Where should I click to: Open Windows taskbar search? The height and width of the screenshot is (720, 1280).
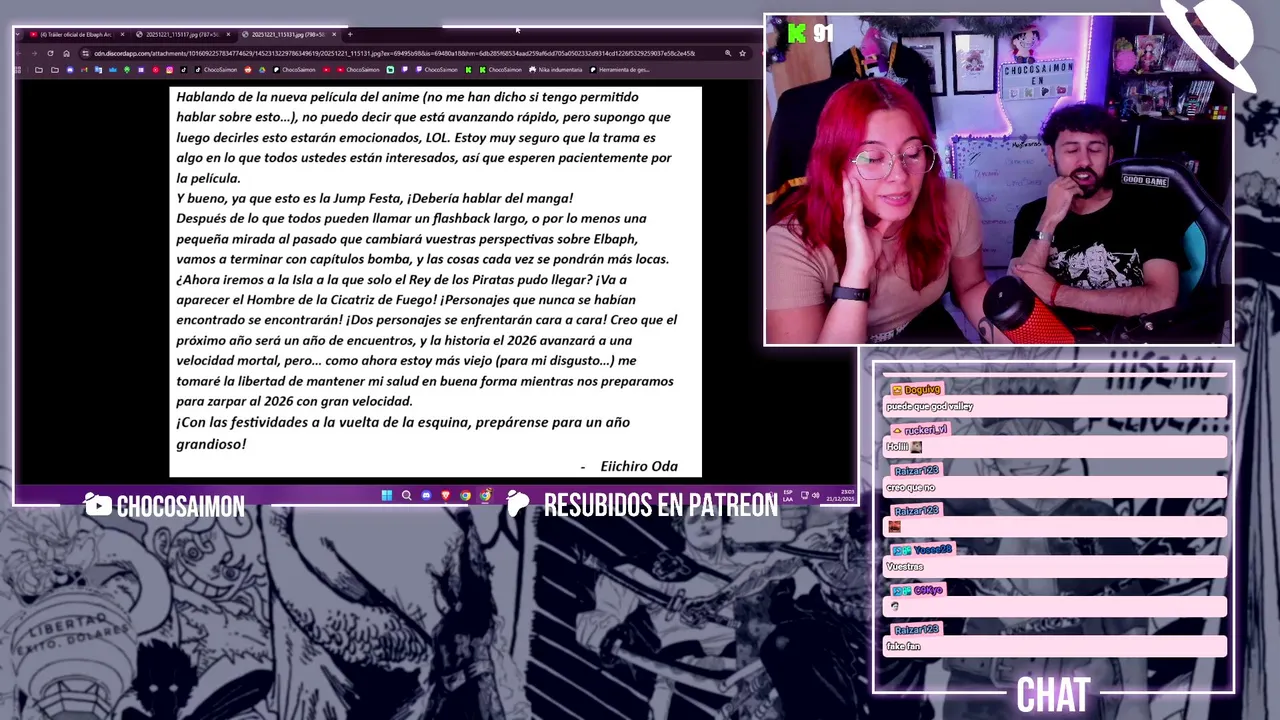[406, 495]
